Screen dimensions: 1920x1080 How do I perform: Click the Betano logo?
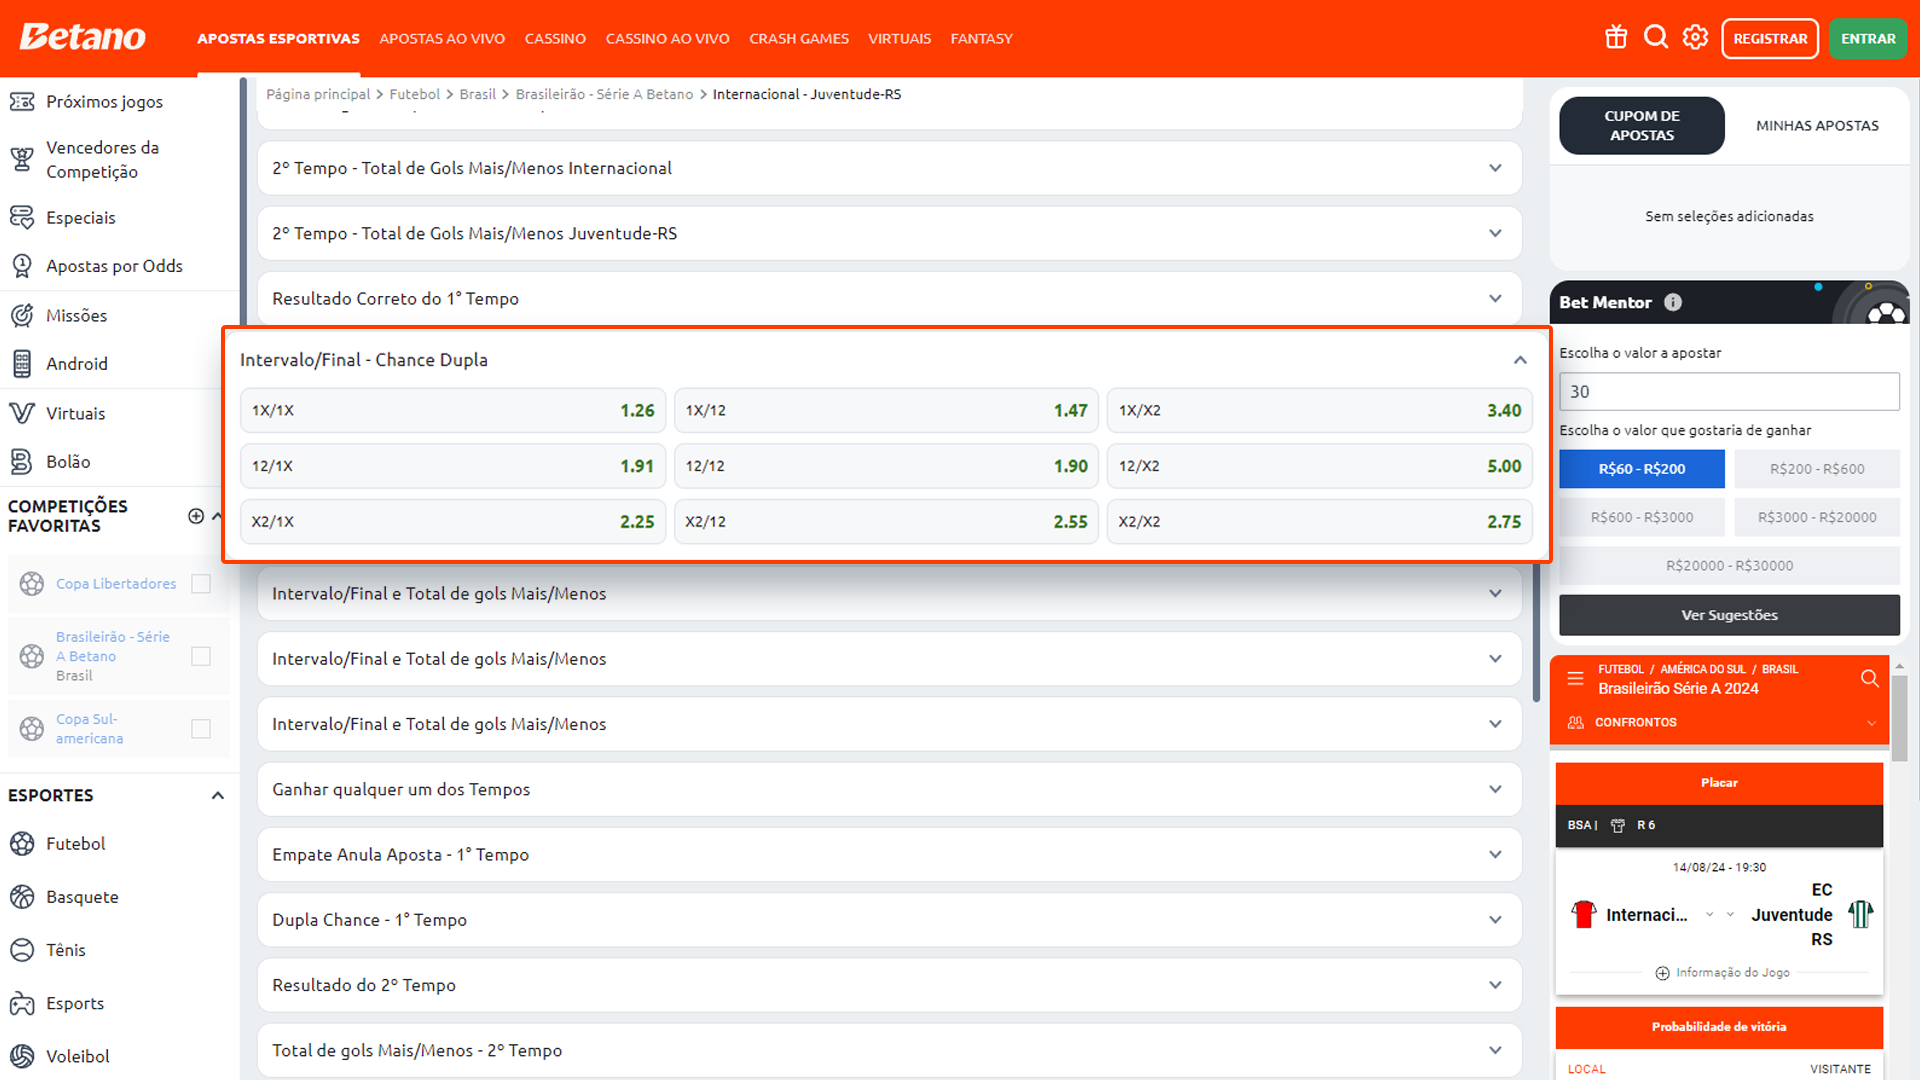[x=83, y=37]
